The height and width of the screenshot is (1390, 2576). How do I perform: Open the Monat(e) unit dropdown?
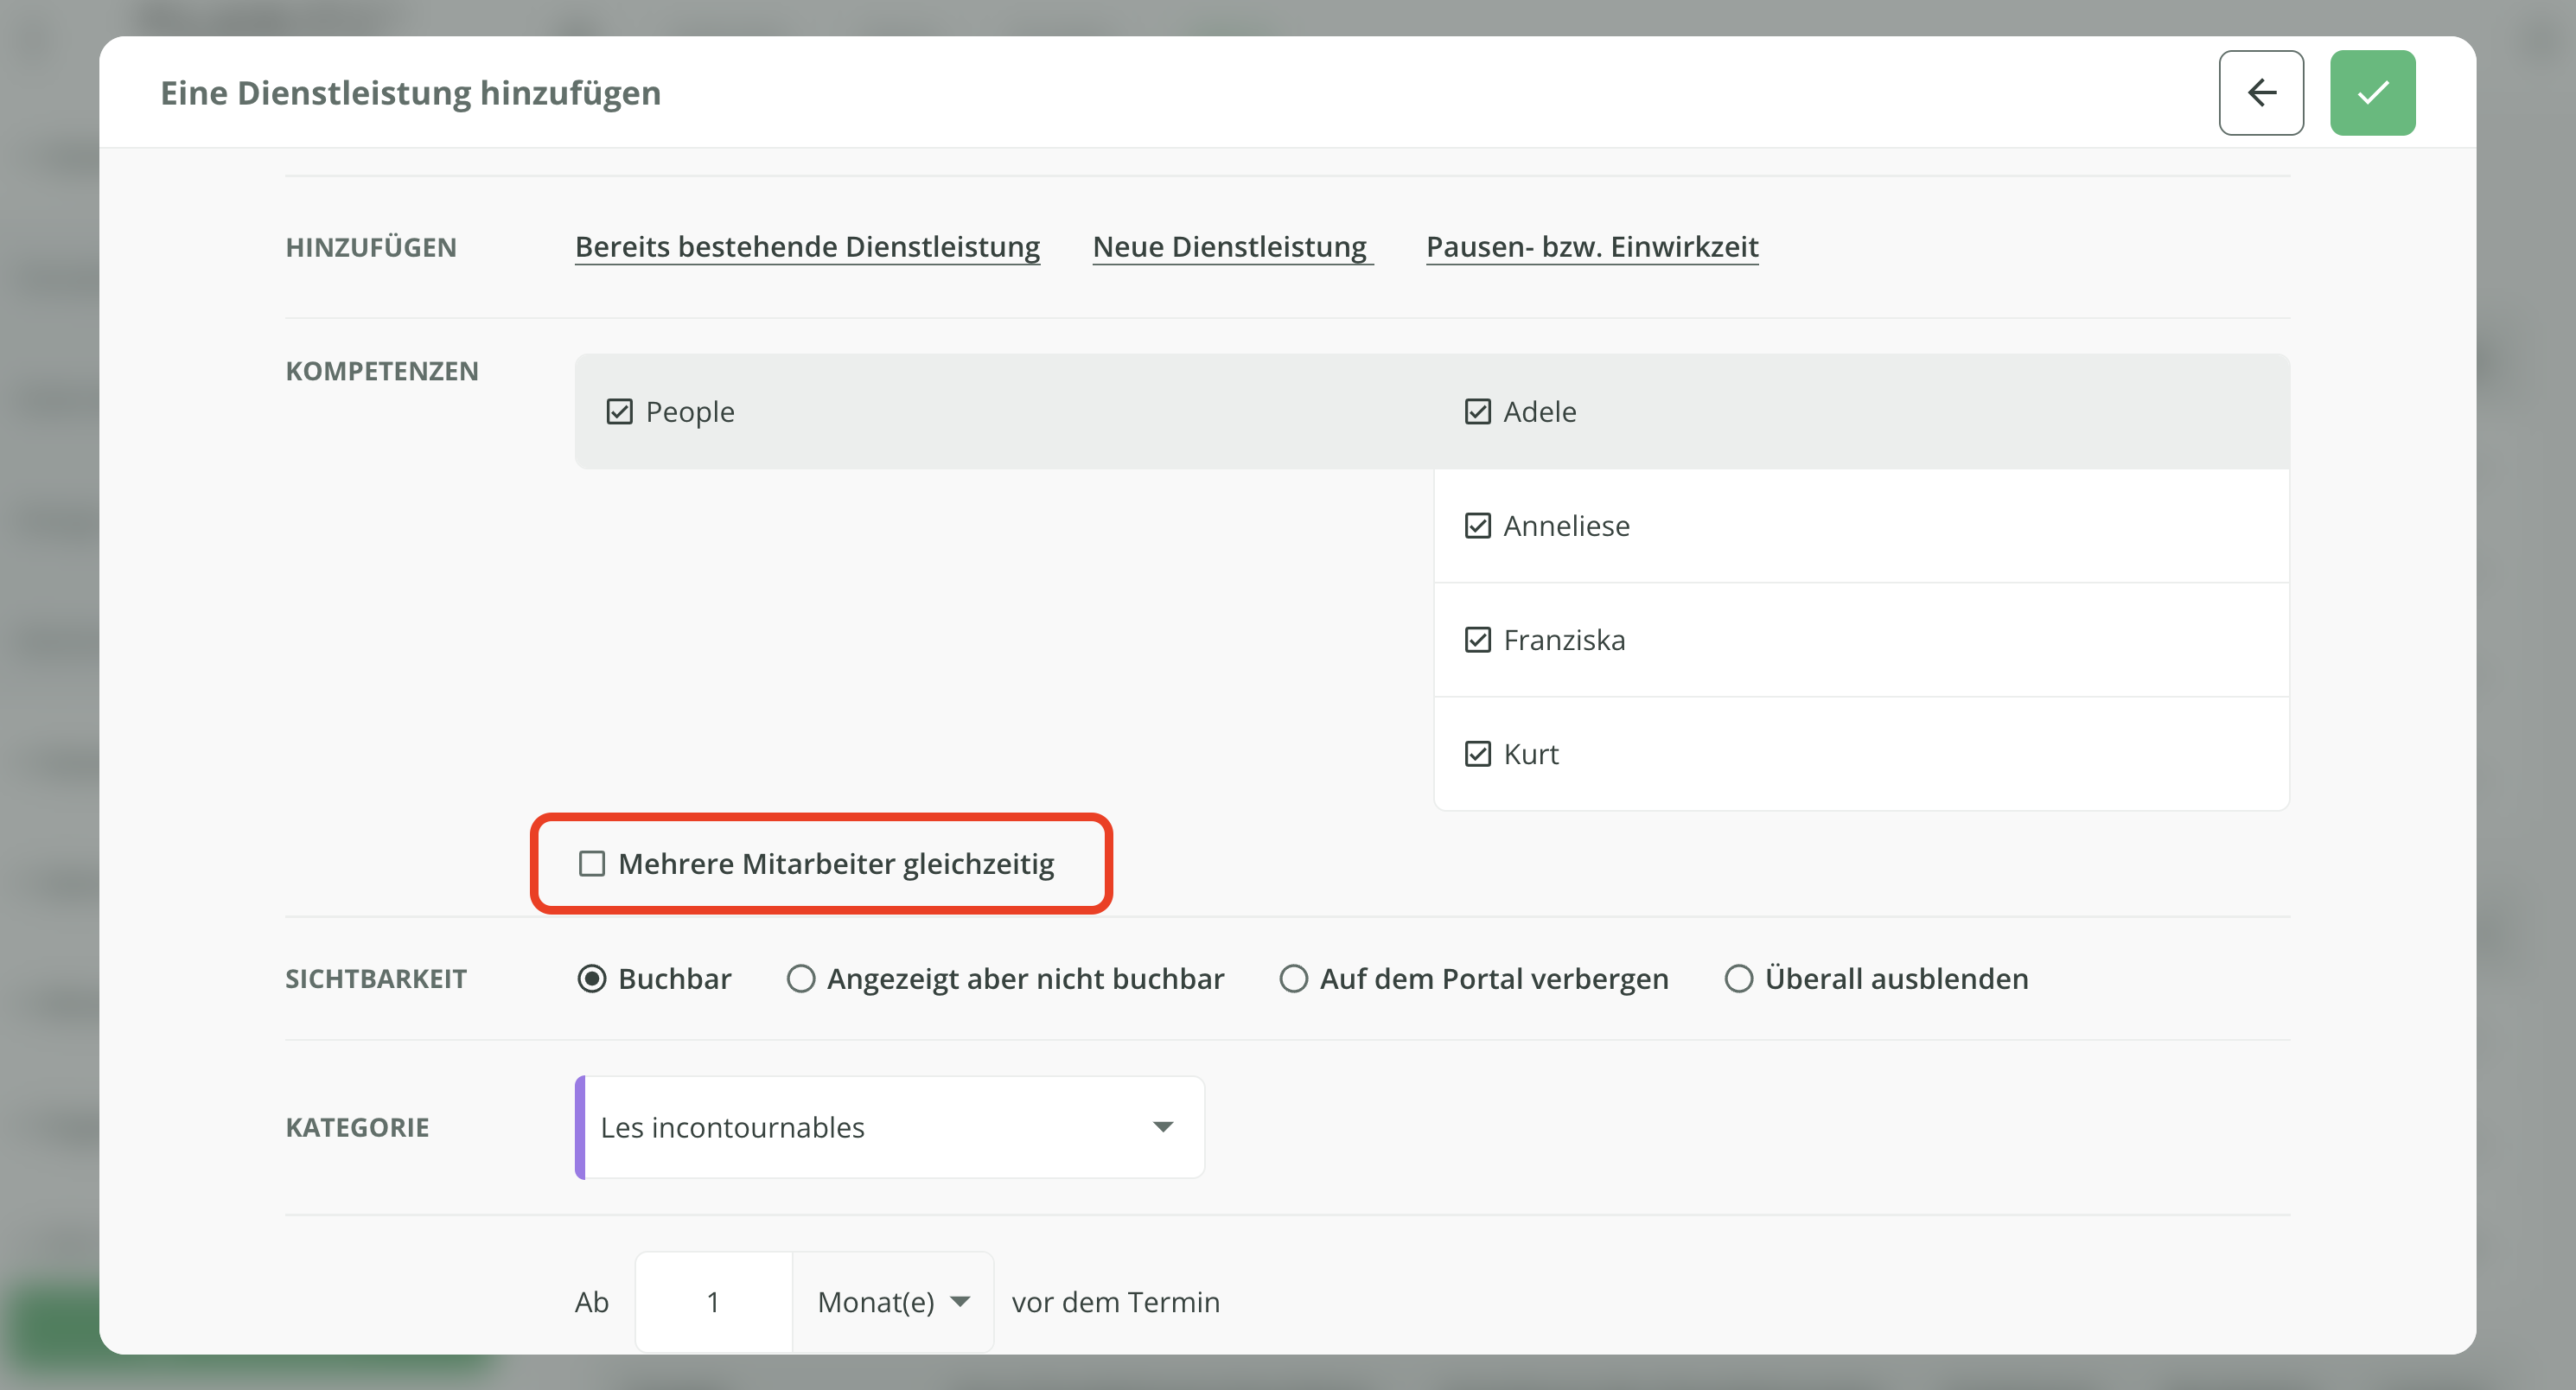[x=892, y=1302]
